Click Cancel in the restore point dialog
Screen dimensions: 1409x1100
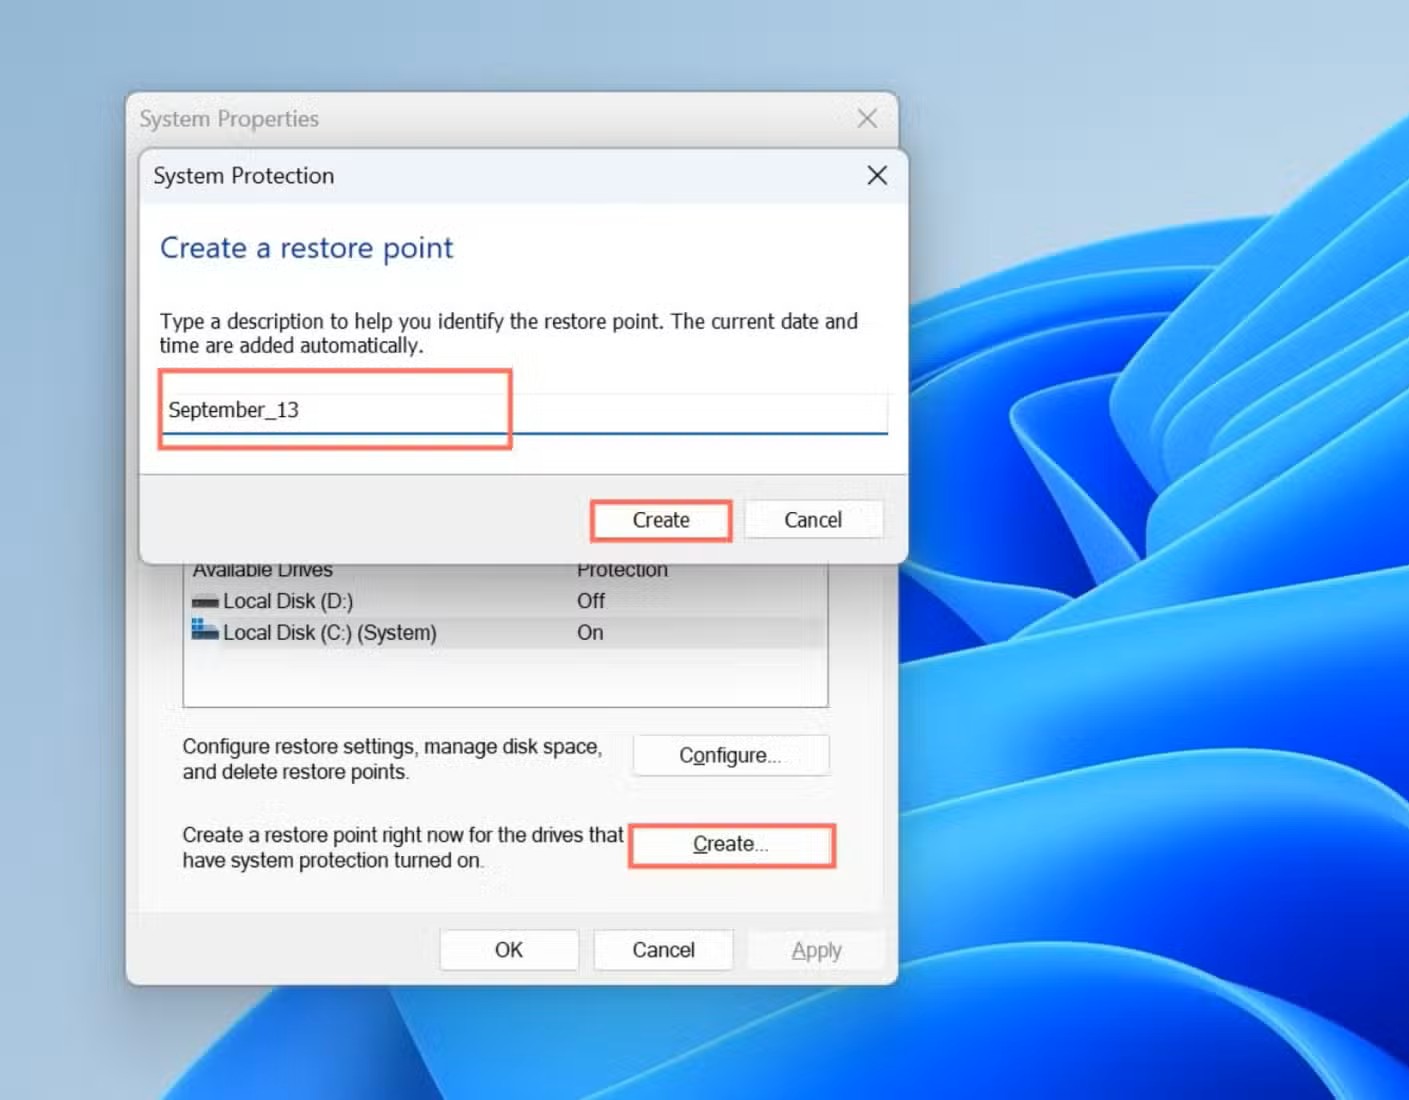pos(813,519)
